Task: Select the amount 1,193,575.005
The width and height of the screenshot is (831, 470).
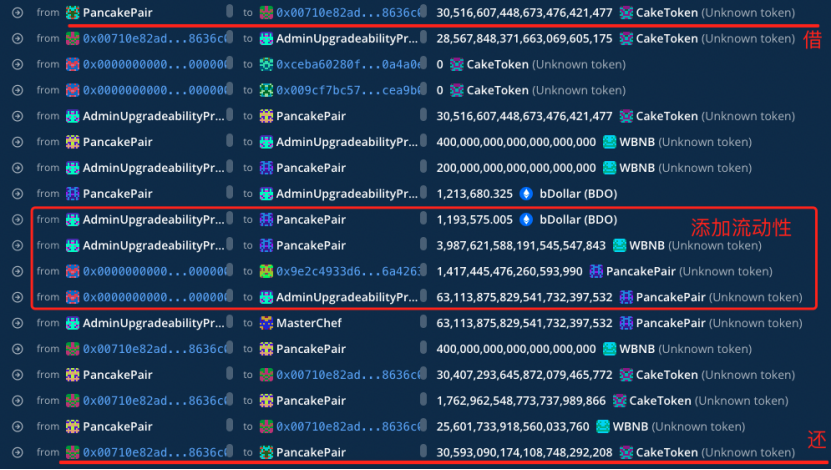Action: point(474,220)
